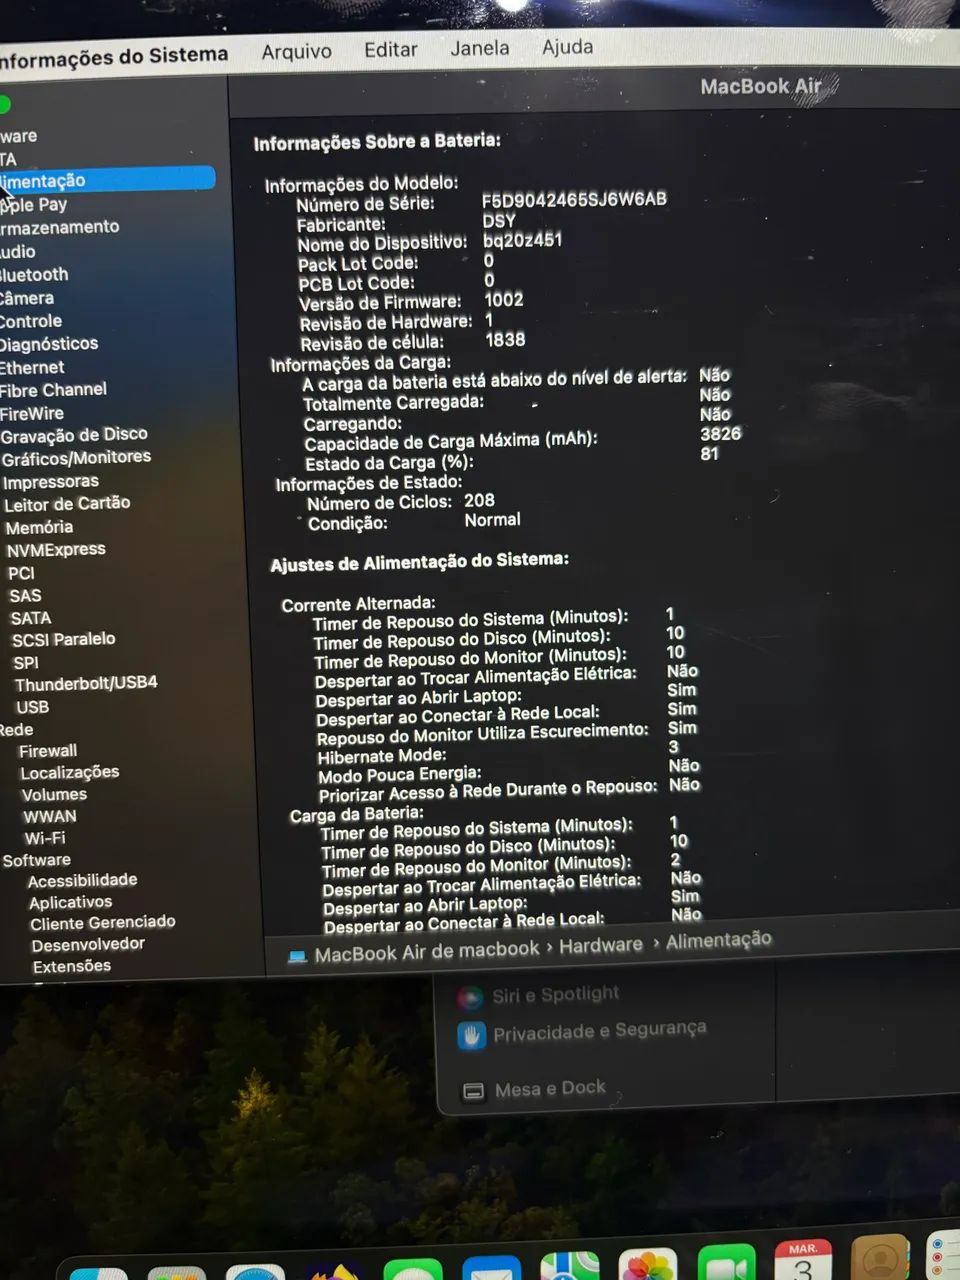Screen dimensions: 960x1280
Task: Open 'Mesa e Dock' in the Settings window
Action: [x=550, y=1088]
